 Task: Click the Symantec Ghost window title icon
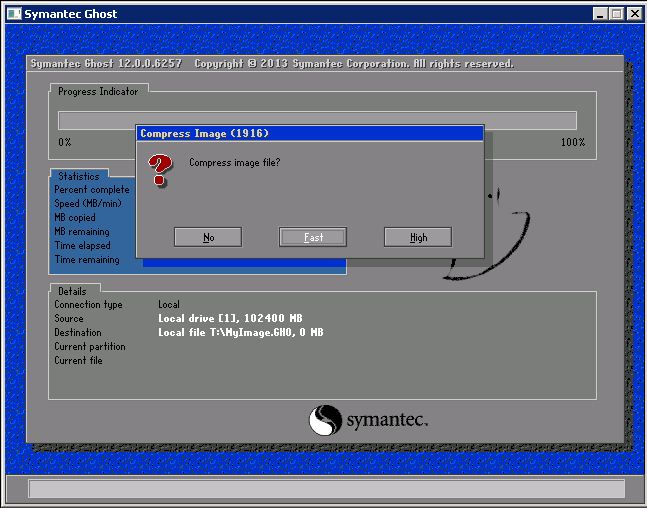(14, 14)
